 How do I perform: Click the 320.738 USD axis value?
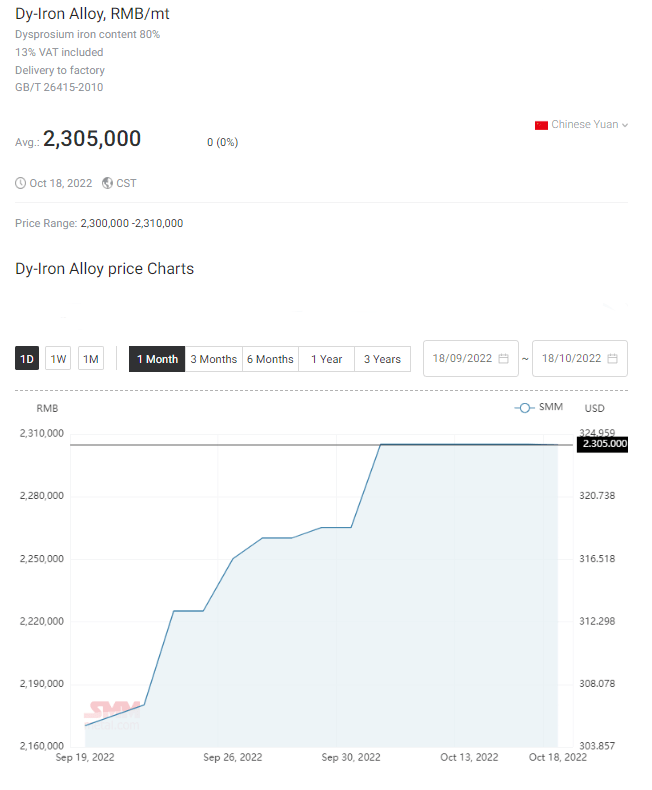597,496
